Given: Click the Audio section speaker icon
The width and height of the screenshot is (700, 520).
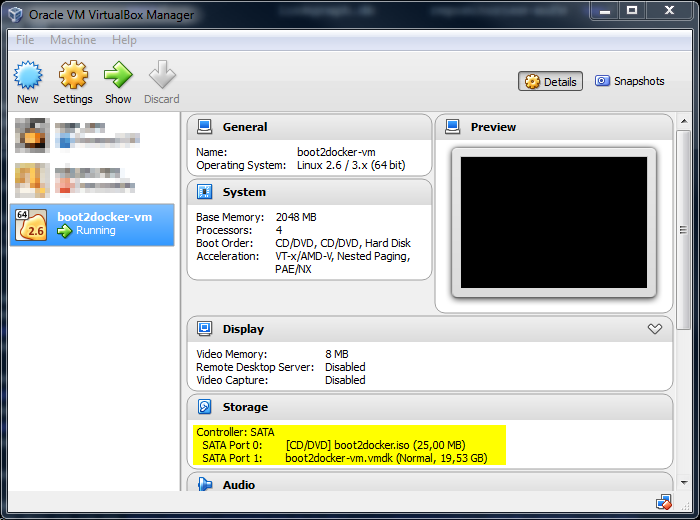Looking at the screenshot, I should coord(205,484).
